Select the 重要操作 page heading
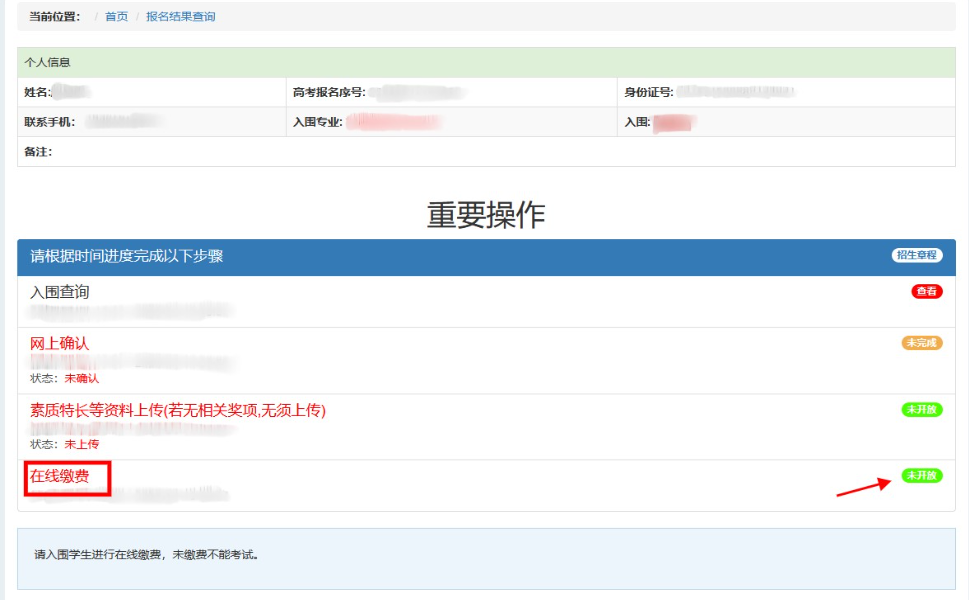 pos(486,215)
